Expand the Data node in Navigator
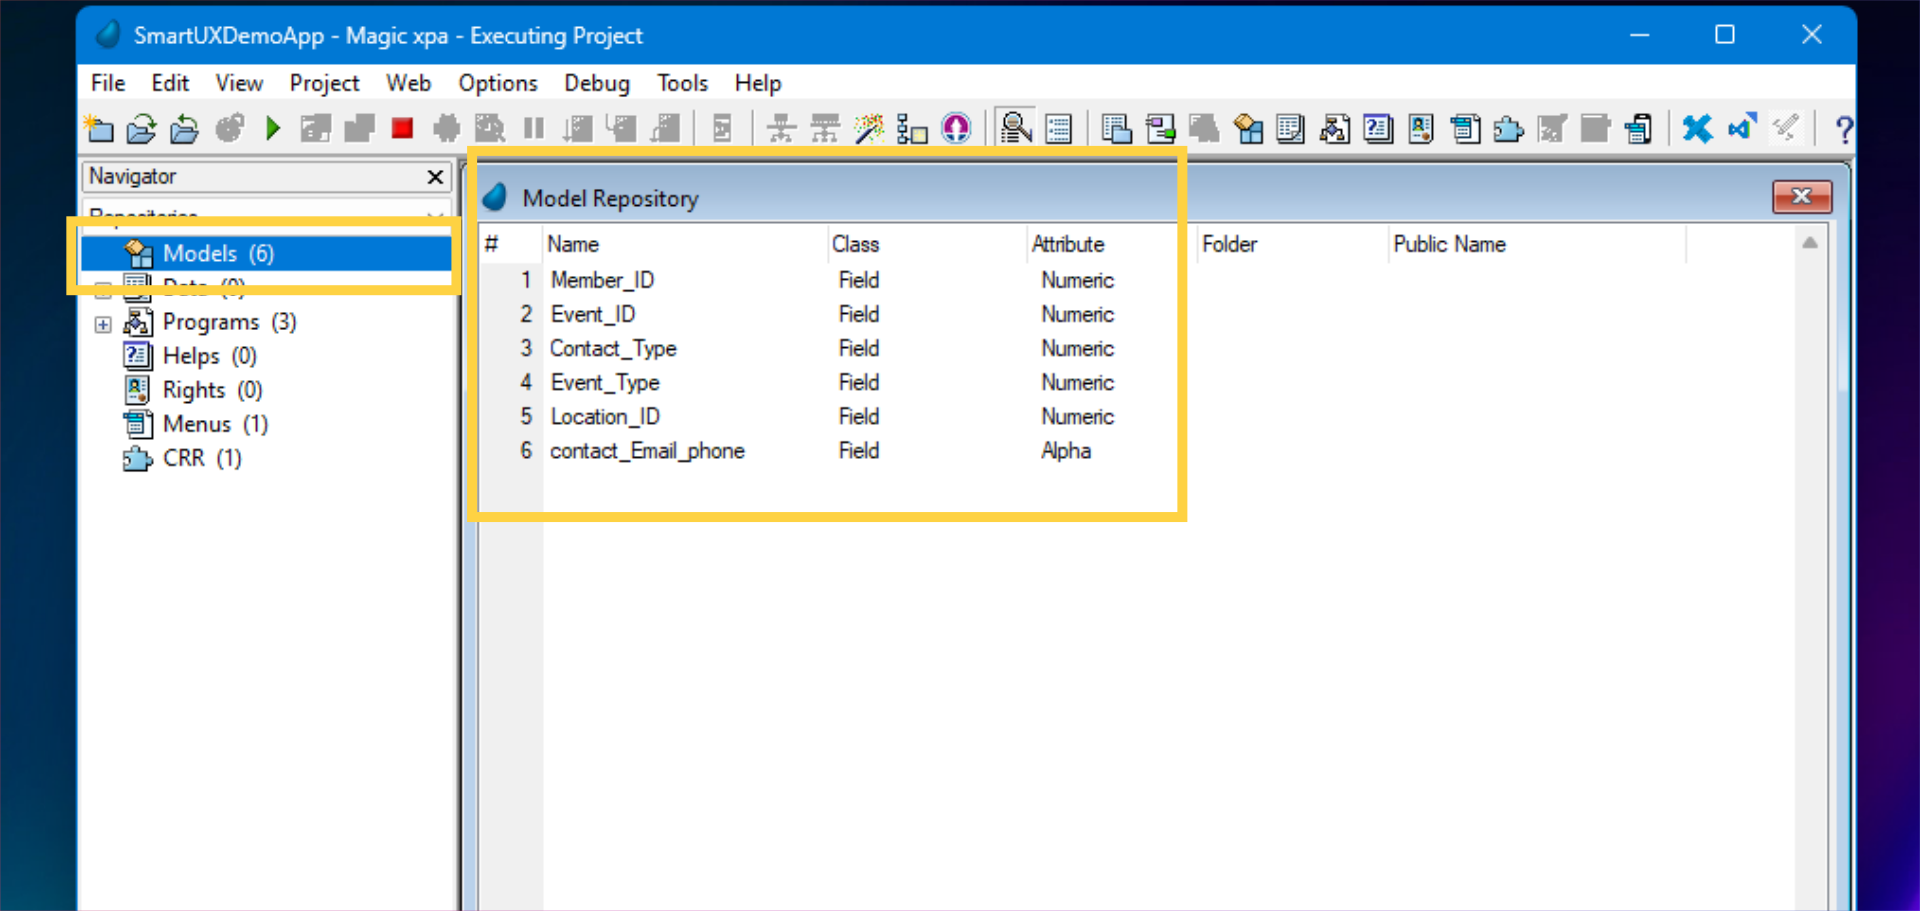1920x911 pixels. [x=103, y=289]
